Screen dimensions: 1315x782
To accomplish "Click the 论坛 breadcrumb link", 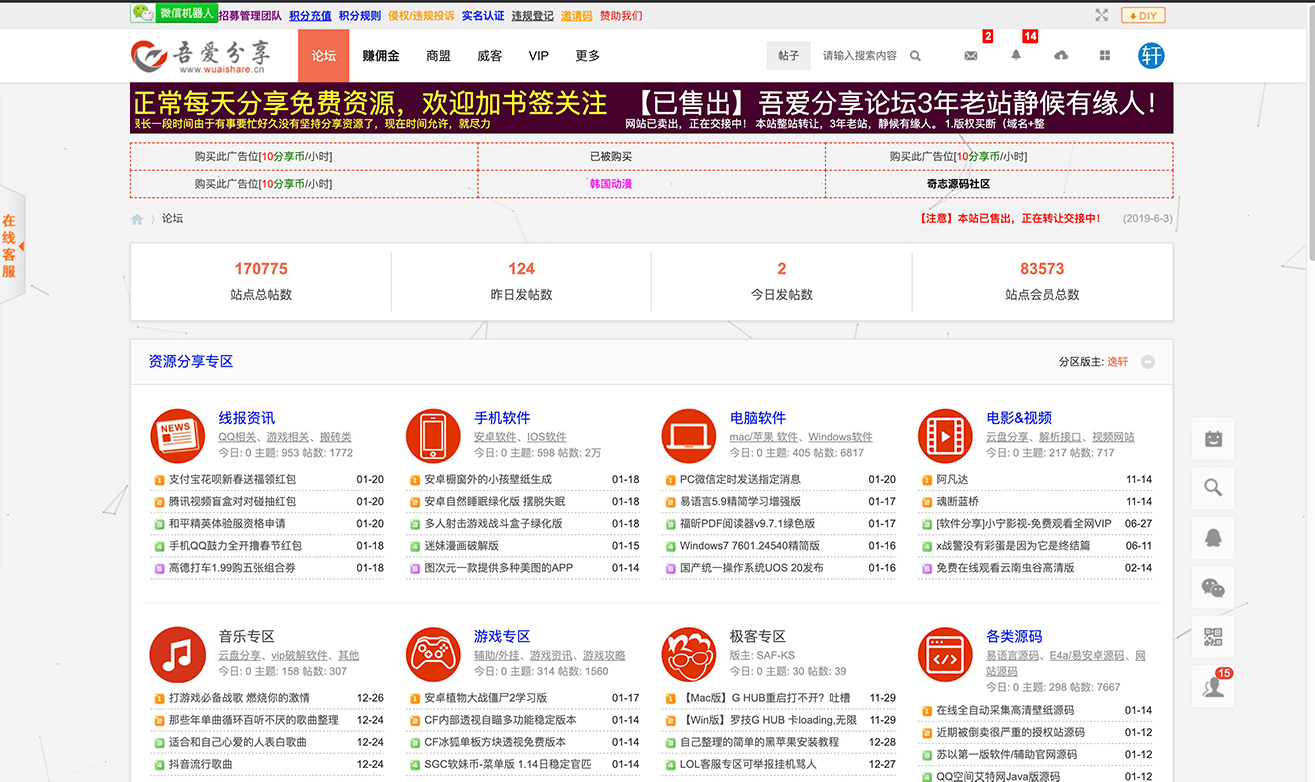I will click(x=173, y=218).
